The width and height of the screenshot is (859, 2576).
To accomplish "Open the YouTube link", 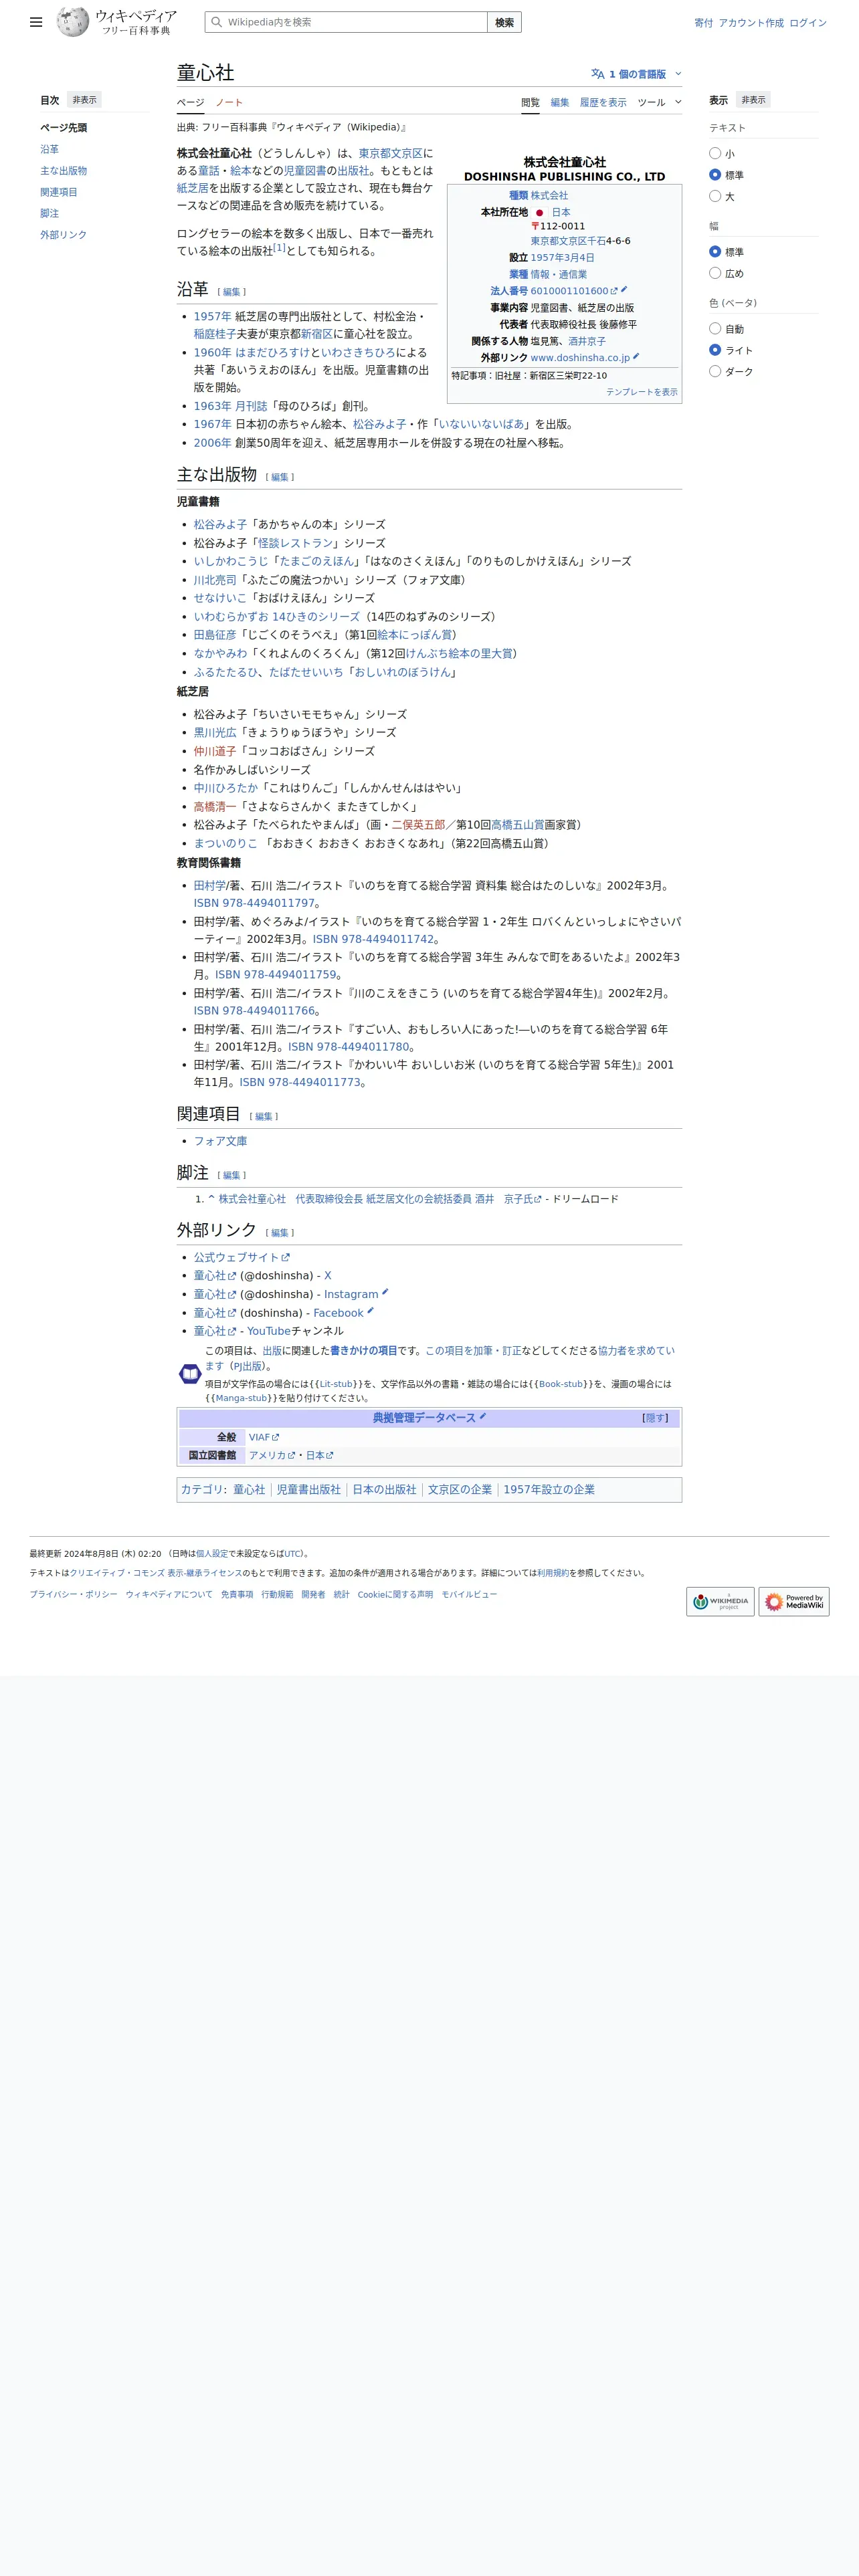I will (x=268, y=1331).
